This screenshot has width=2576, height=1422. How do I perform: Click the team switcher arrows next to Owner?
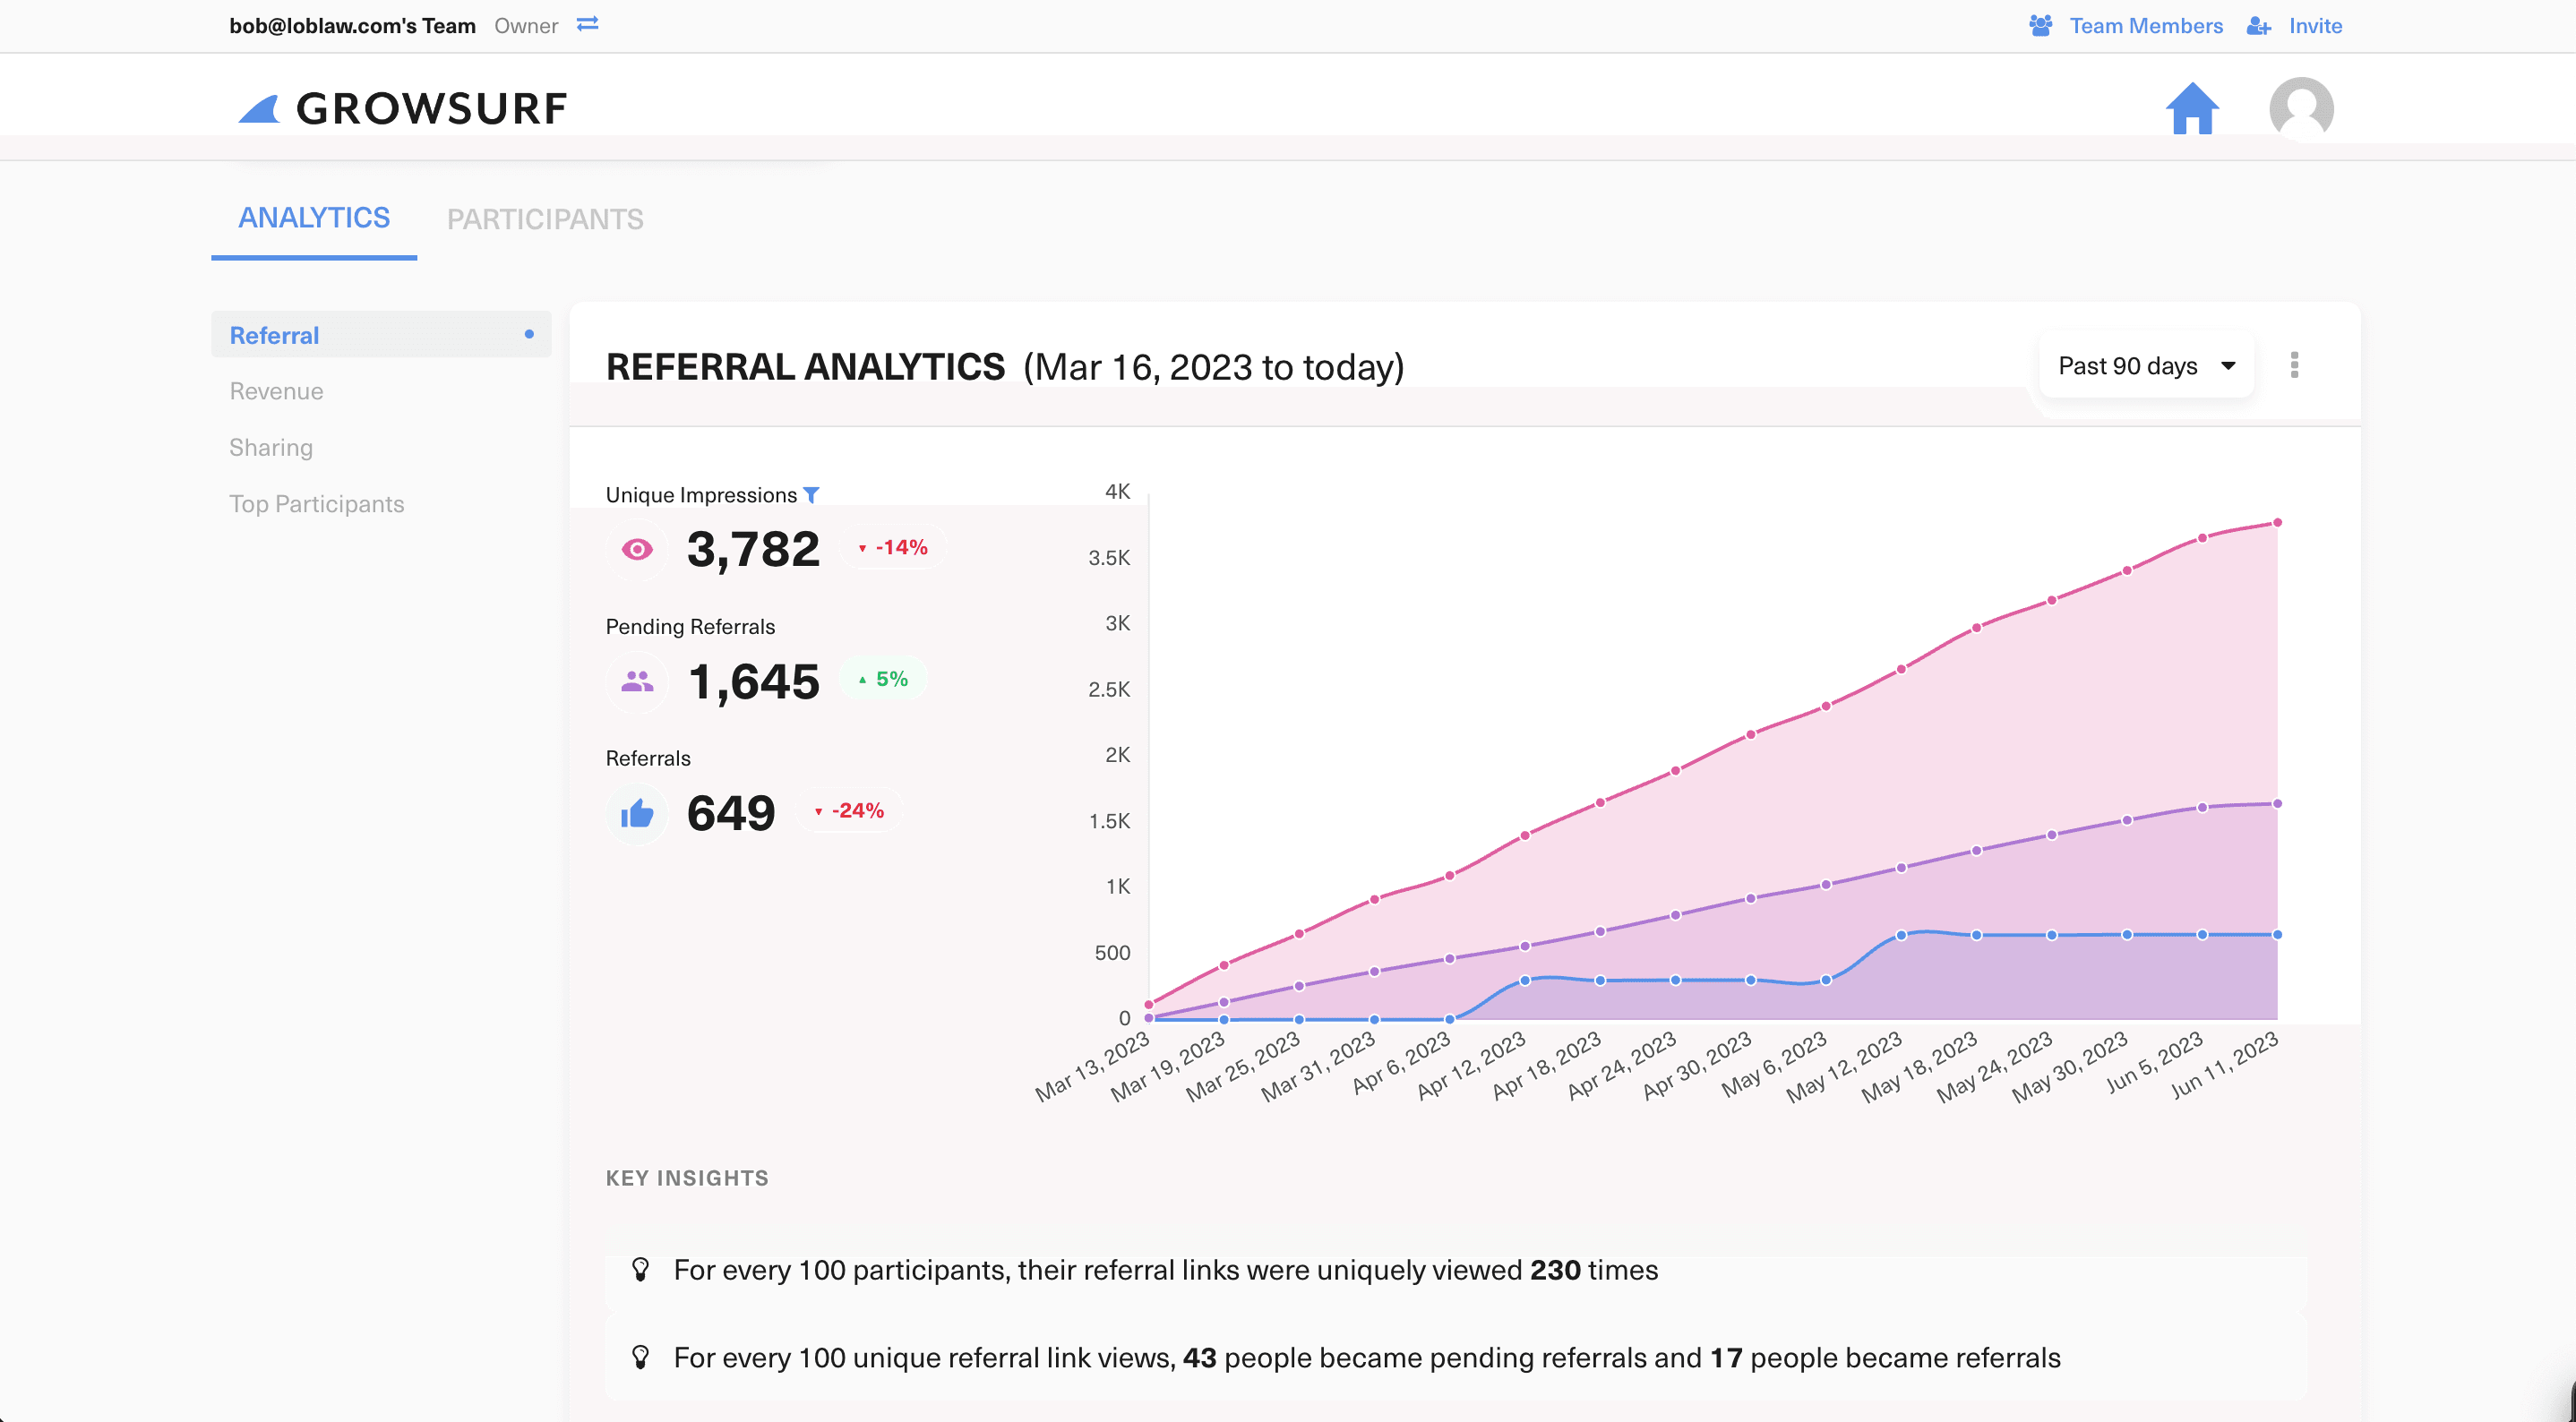coord(588,25)
